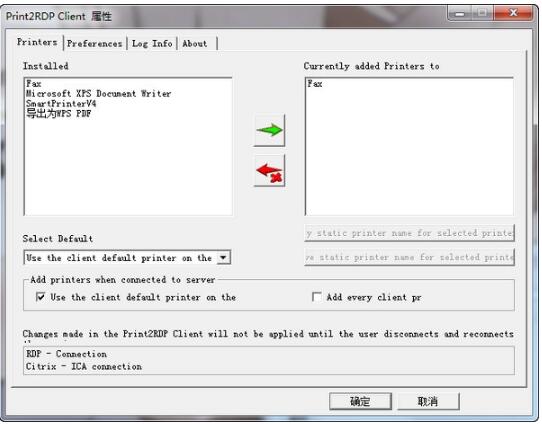This screenshot has height=424, width=542.
Task: Switch to the Preferences tab
Action: (x=95, y=44)
